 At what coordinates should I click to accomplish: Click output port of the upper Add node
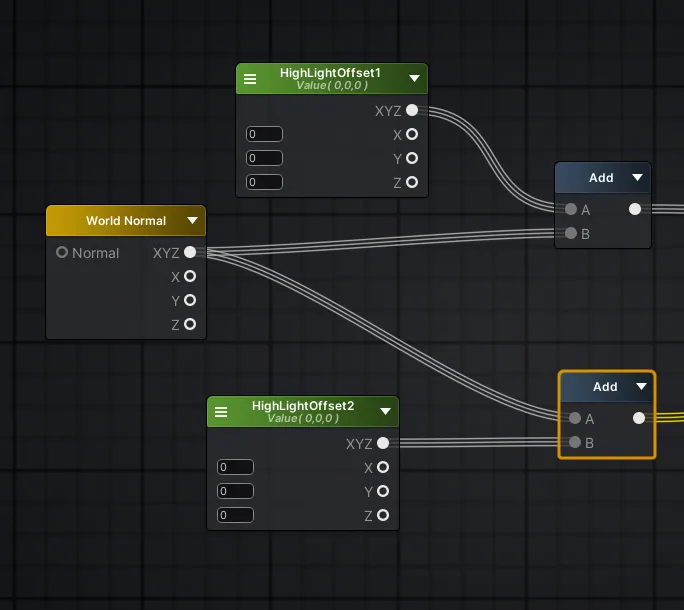635,210
